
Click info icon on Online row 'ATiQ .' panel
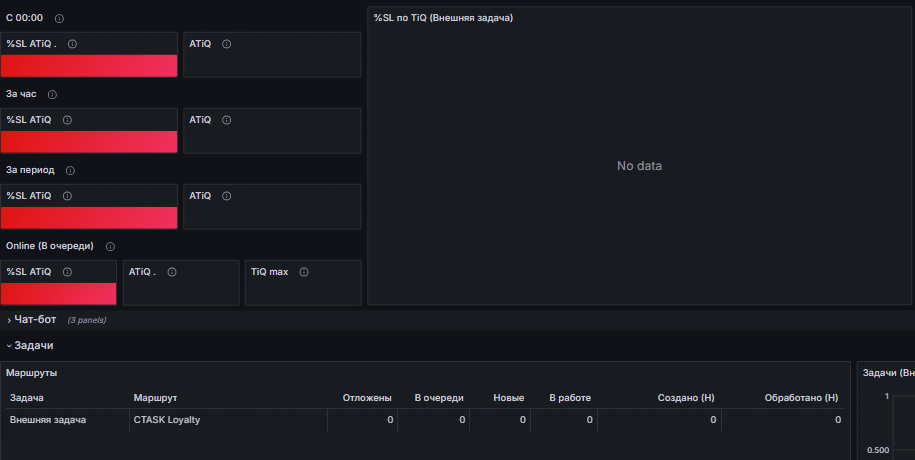(173, 272)
